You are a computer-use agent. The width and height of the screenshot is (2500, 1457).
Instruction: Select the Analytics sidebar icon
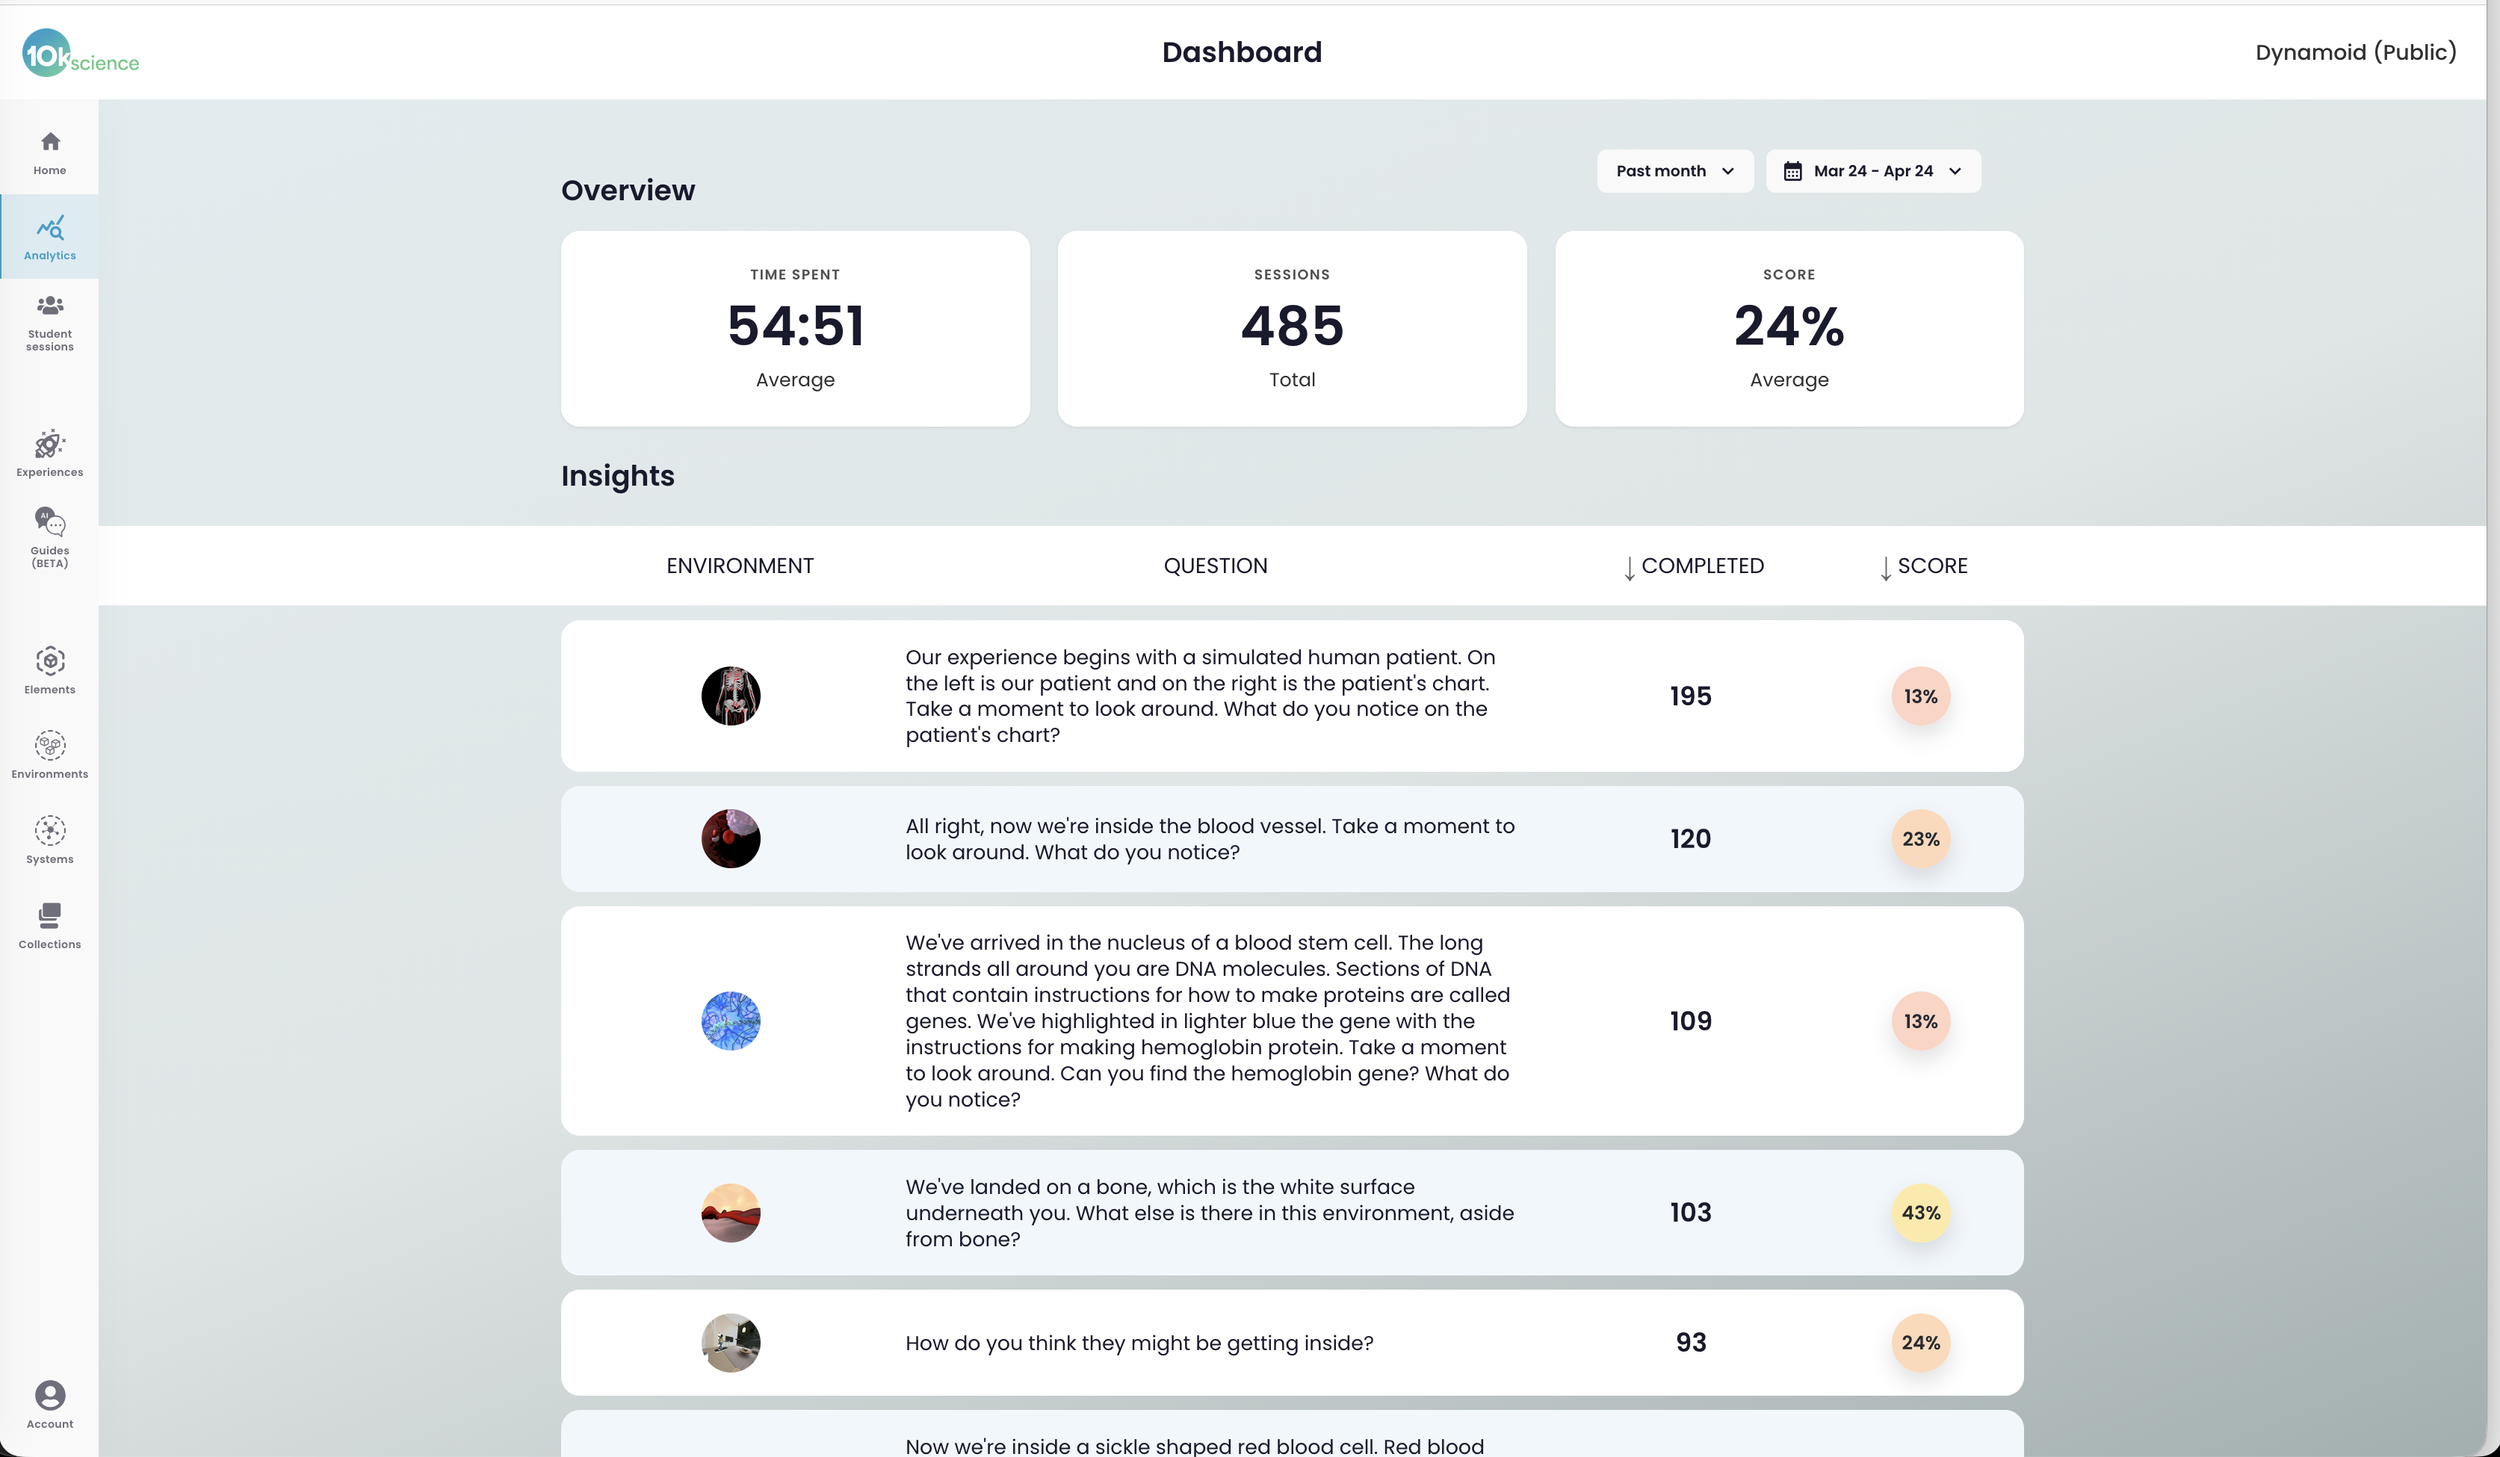tap(49, 237)
